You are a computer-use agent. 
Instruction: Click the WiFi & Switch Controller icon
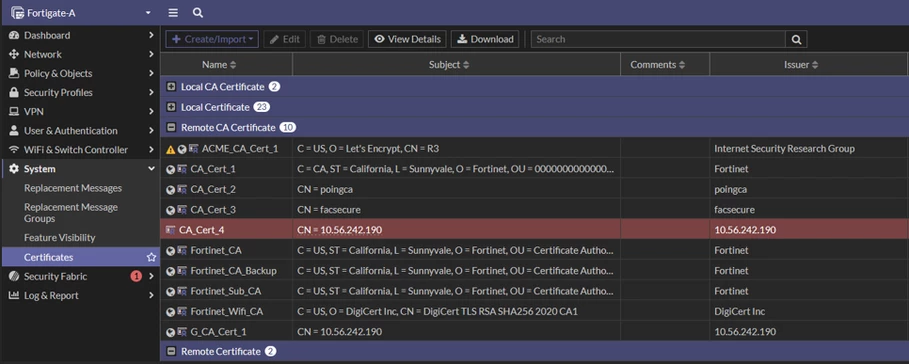(14, 150)
